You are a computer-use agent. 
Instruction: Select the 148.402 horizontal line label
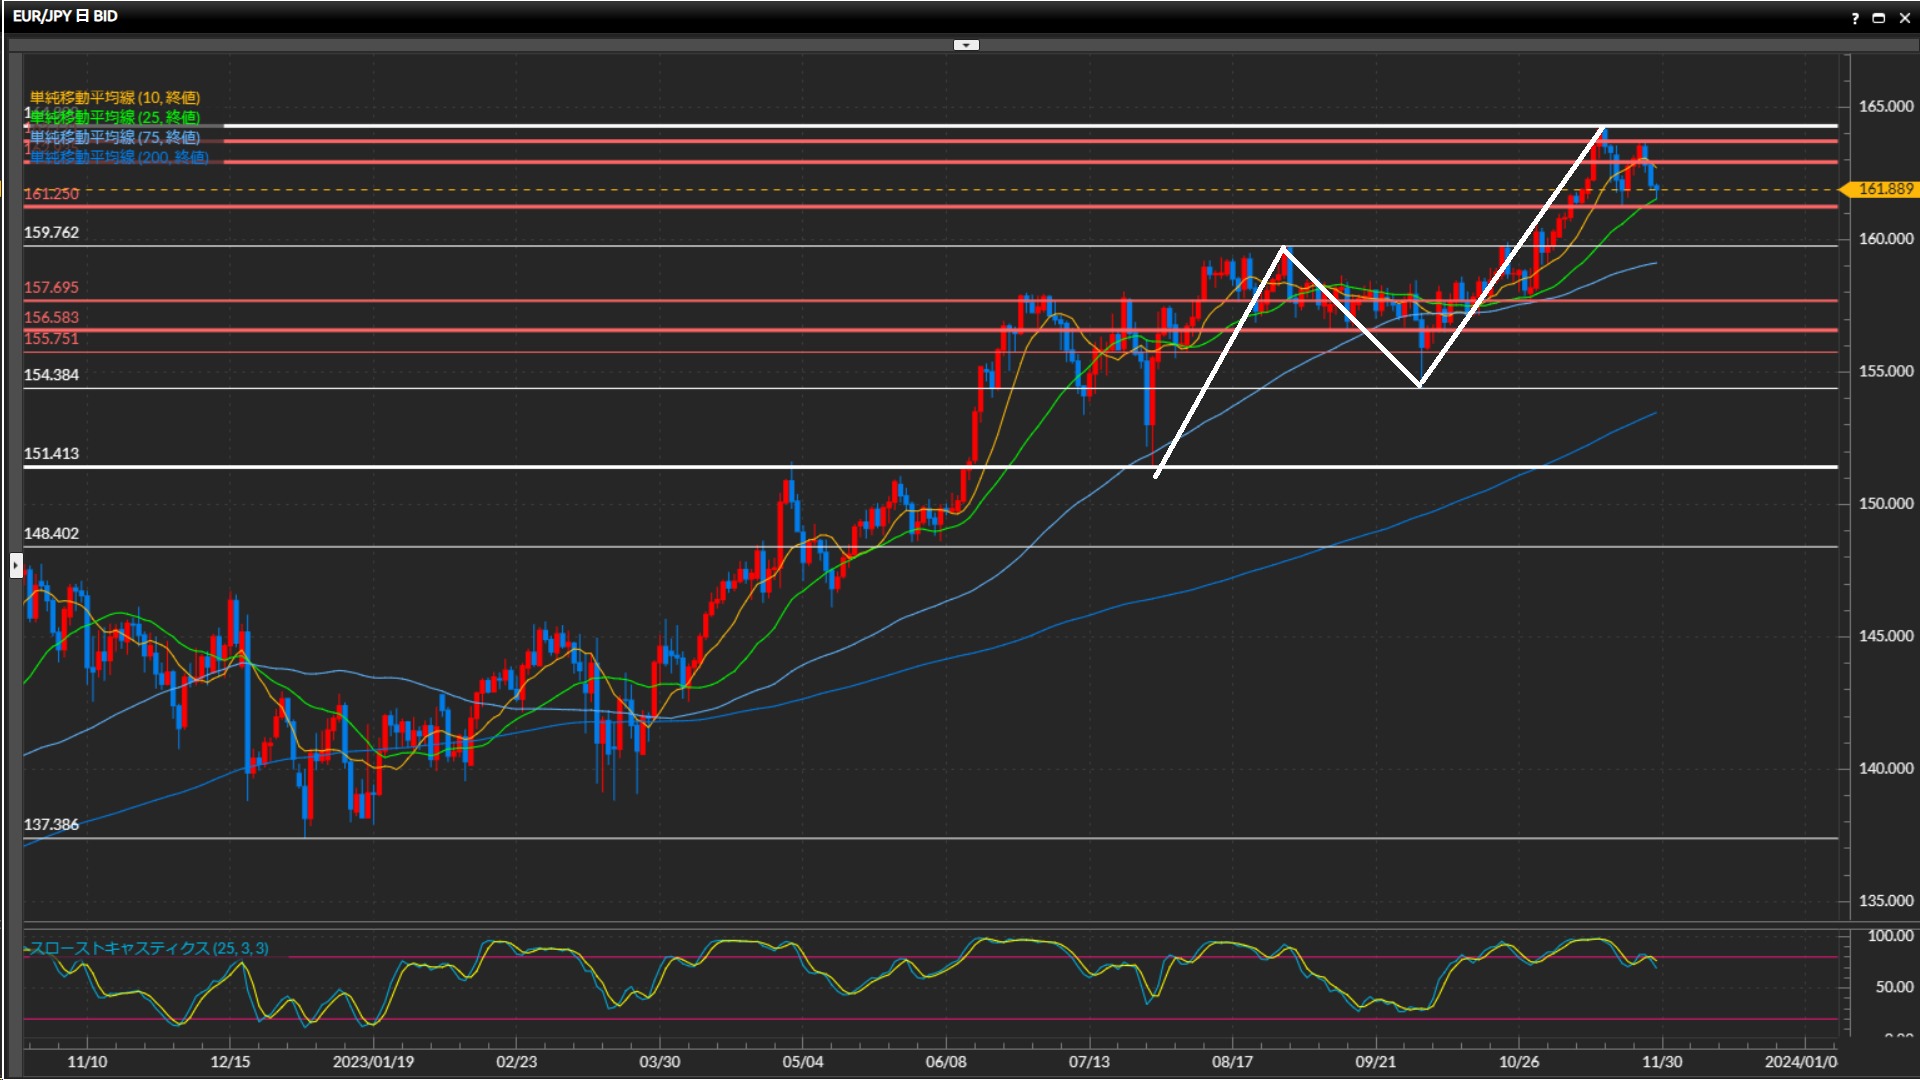(51, 533)
